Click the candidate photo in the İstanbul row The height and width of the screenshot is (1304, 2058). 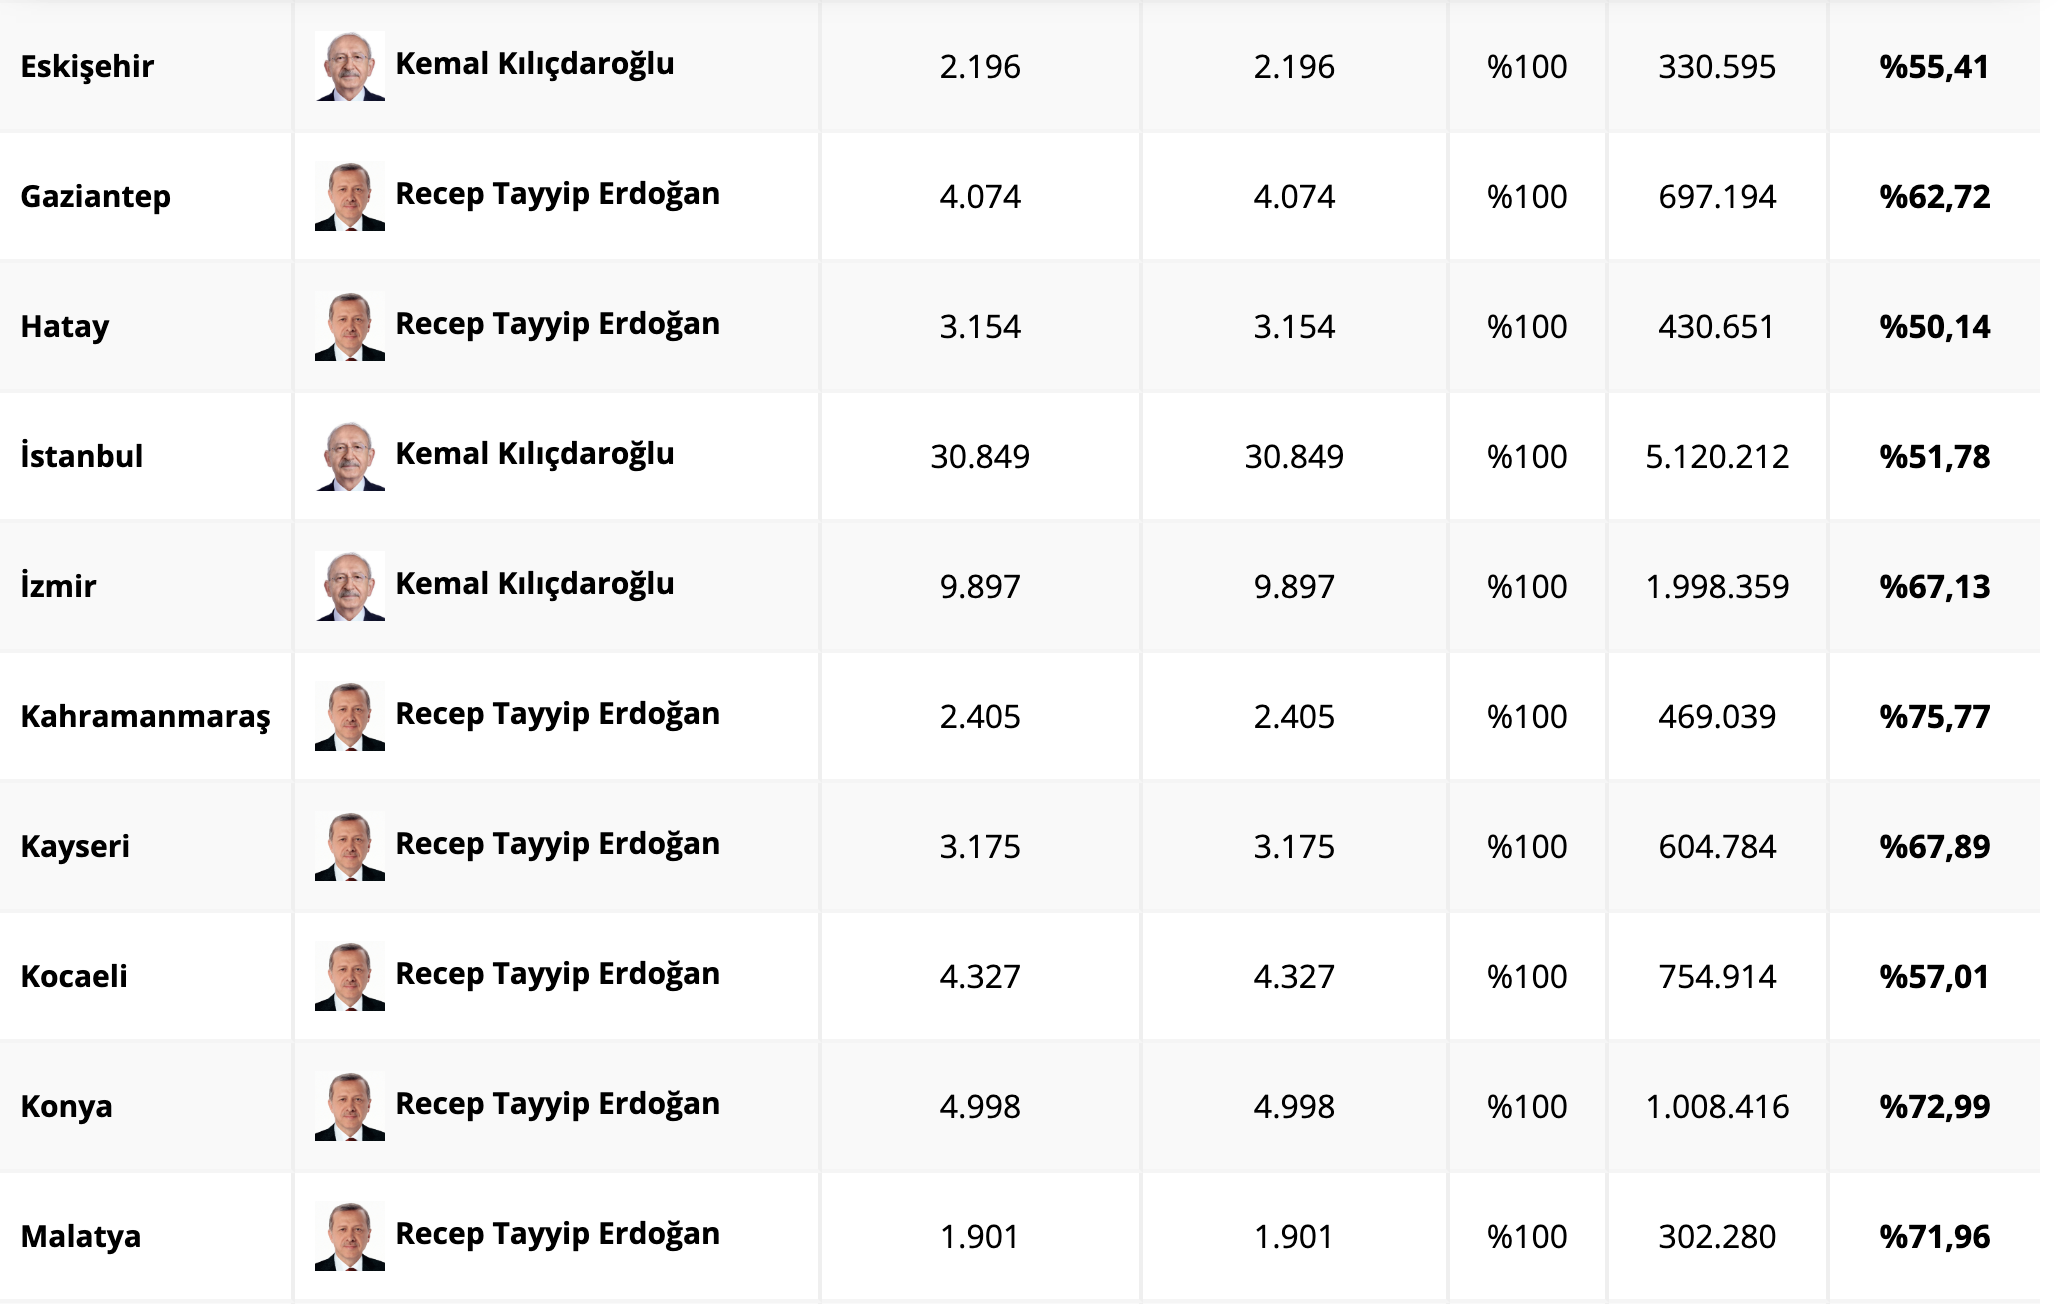coord(349,456)
